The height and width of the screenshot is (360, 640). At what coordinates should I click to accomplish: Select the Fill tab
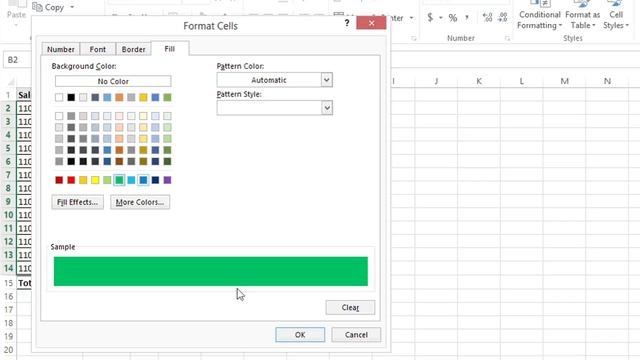[x=170, y=49]
